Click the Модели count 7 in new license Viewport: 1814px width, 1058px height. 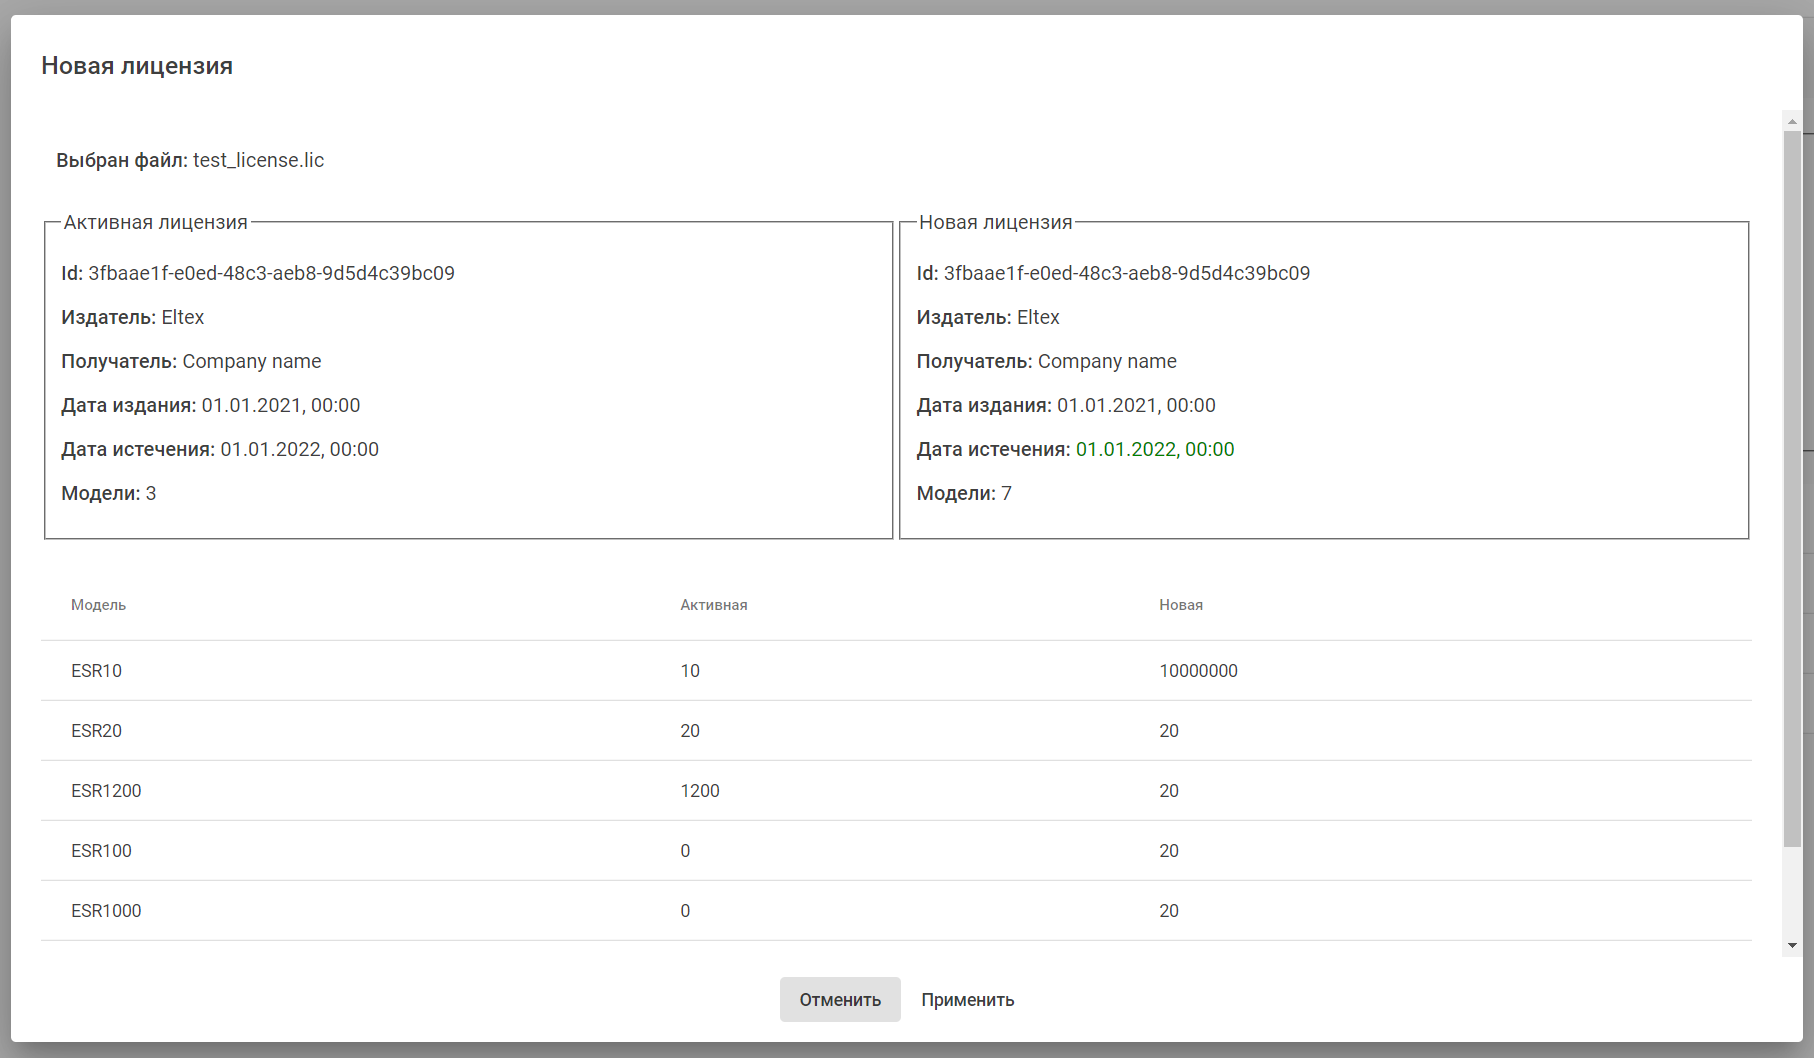coord(1006,493)
